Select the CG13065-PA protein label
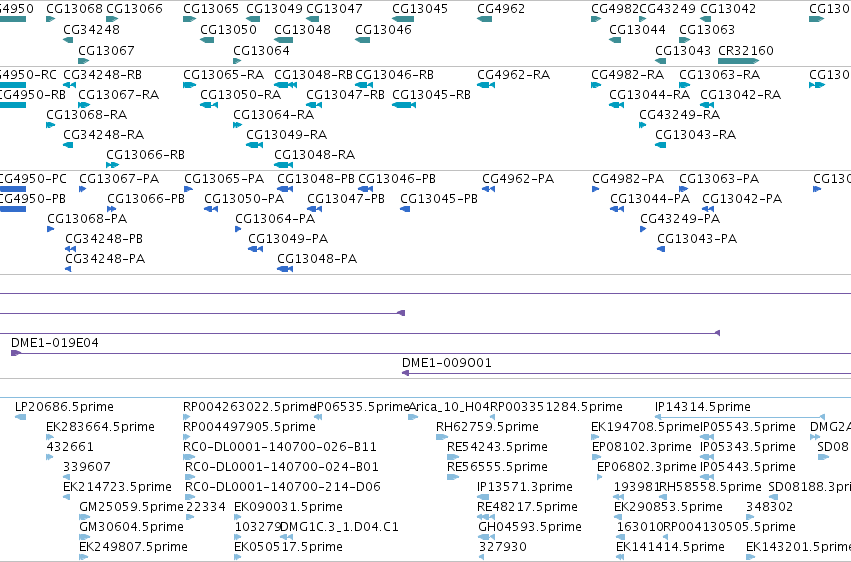 click(x=224, y=179)
